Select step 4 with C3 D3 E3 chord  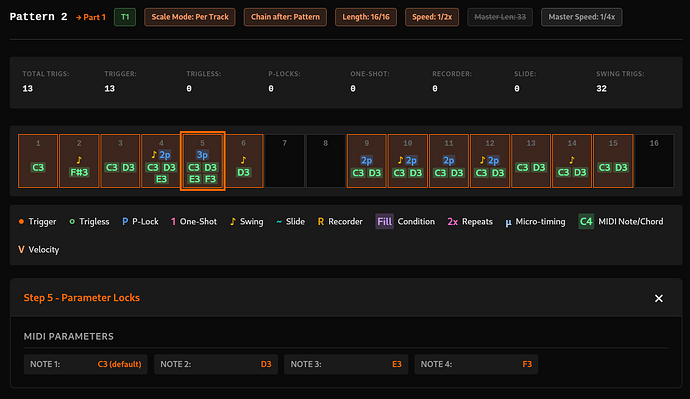click(x=161, y=161)
